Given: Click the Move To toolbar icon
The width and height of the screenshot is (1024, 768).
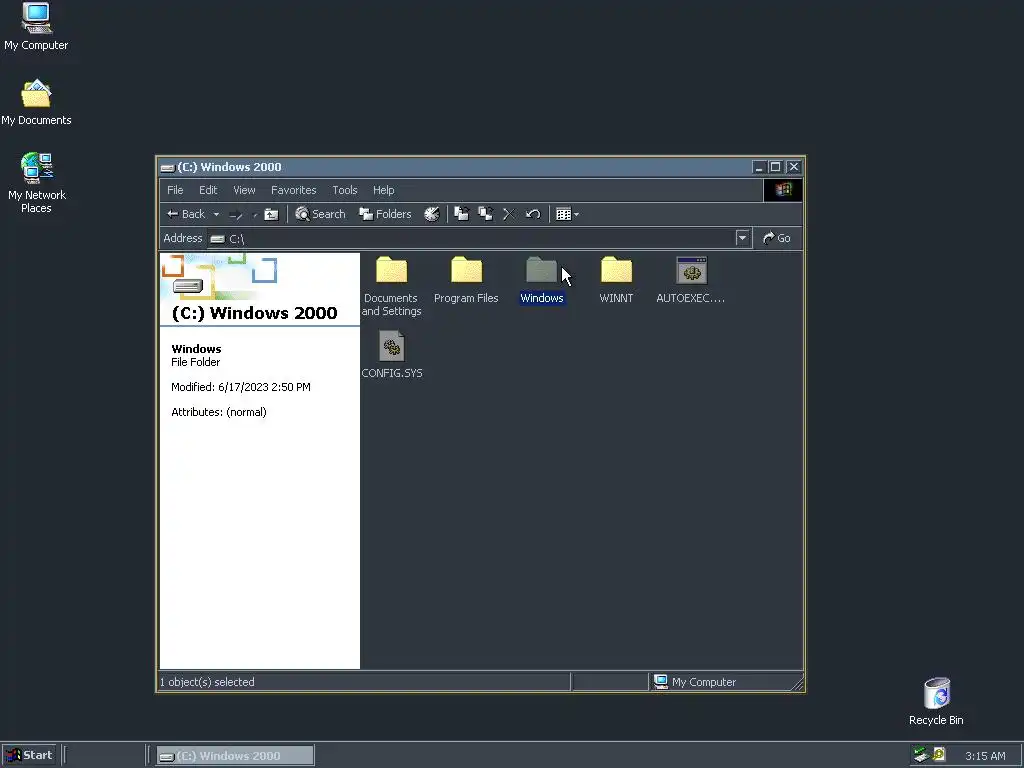Looking at the screenshot, I should click(x=462, y=214).
